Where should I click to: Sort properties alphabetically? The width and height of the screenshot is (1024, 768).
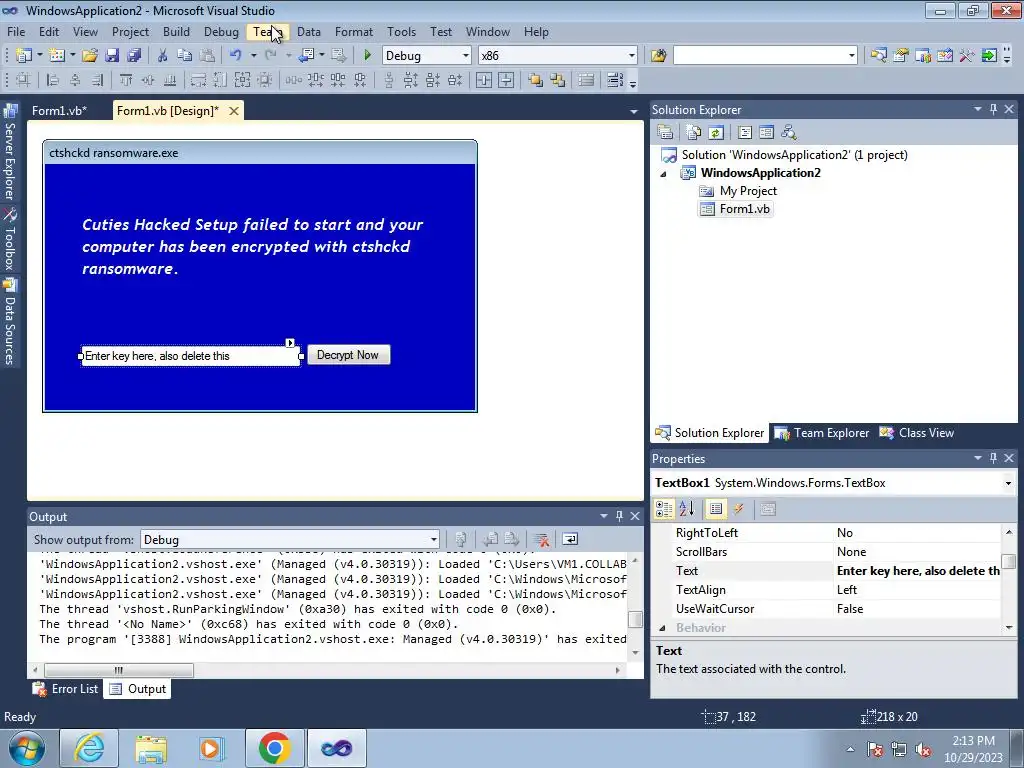(686, 509)
